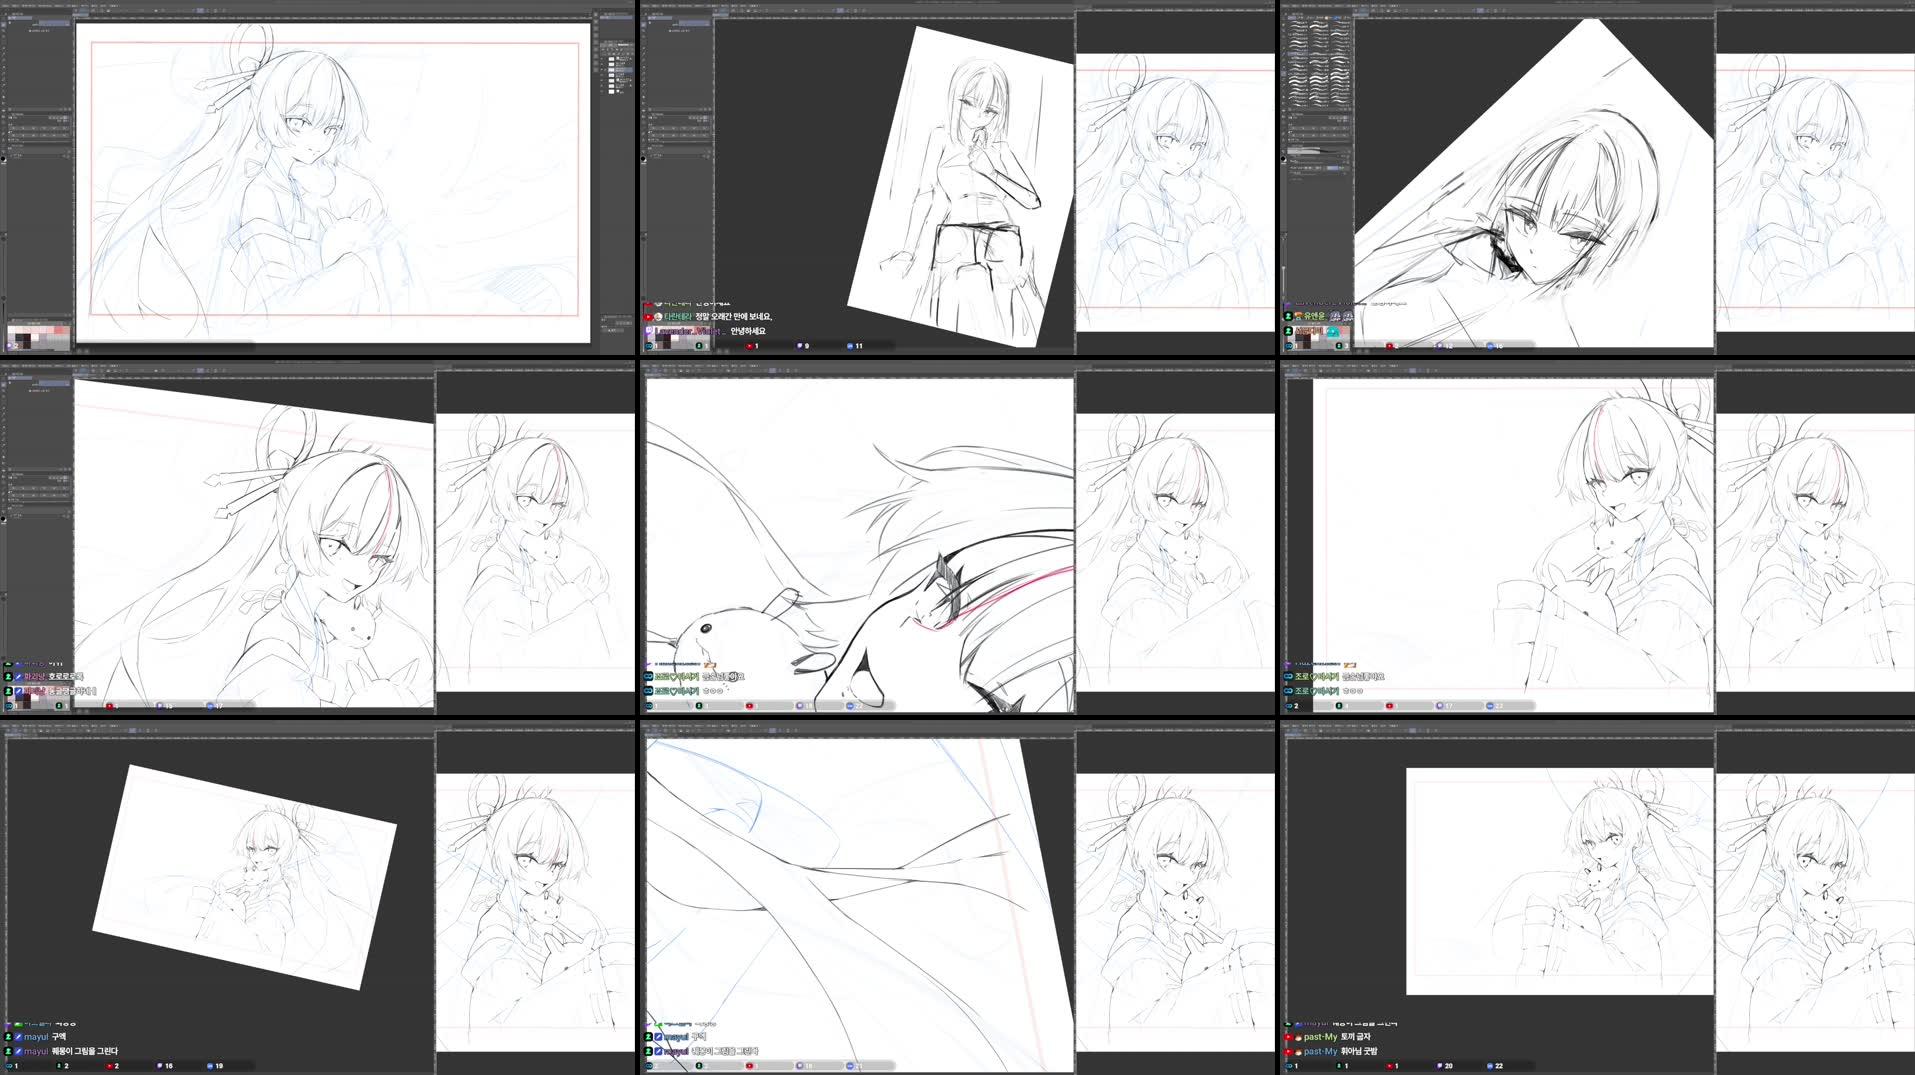Pick pink swatch in color set palette
The width and height of the screenshot is (1915, 1075).
(x=58, y=332)
